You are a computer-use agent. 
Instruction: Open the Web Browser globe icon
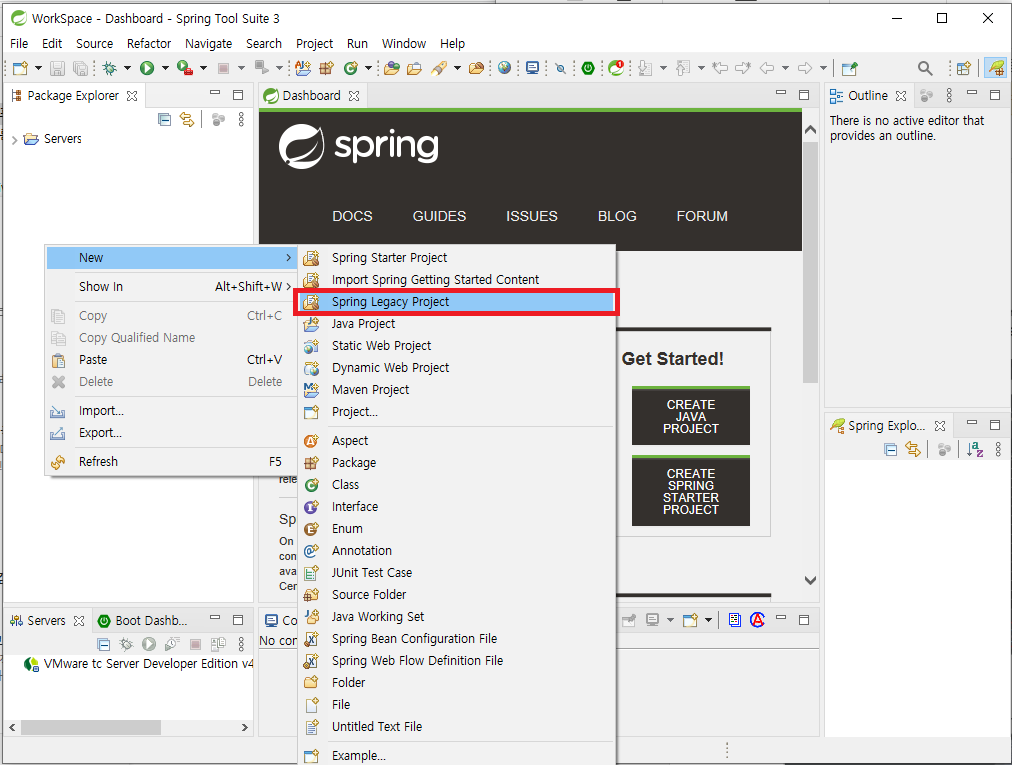505,68
